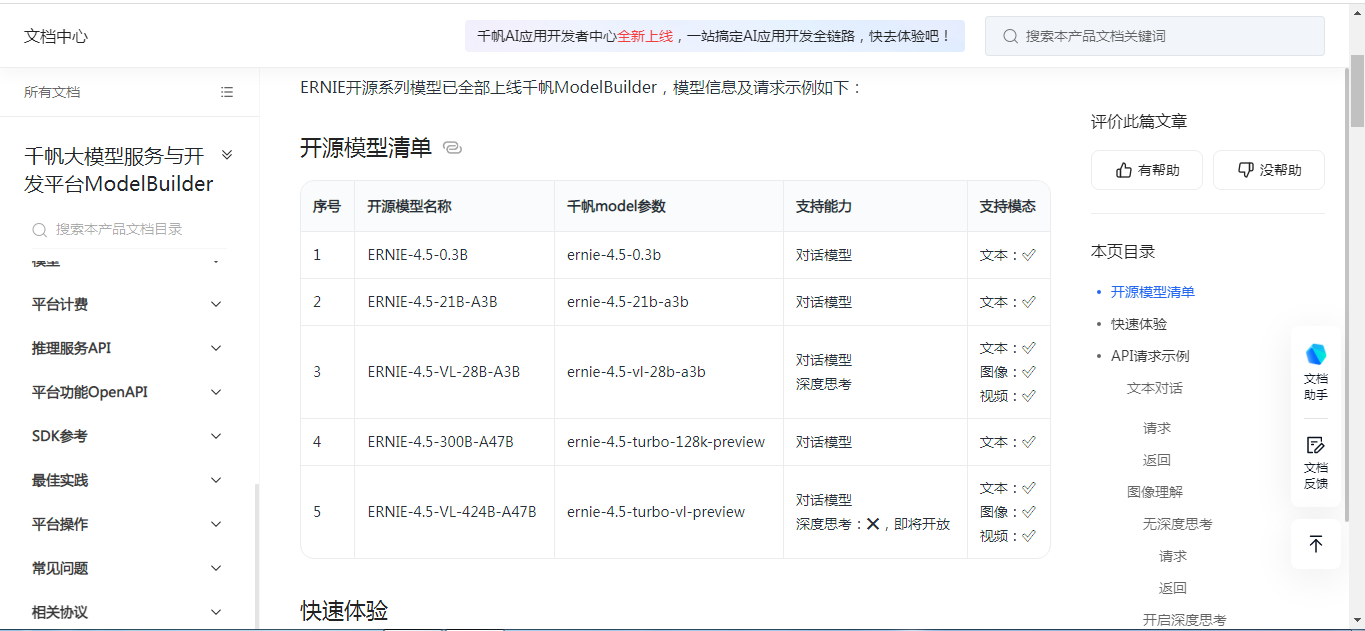Click model parameter ernie-4.5-vl-28b-a3b
1365x631 pixels.
click(x=637, y=372)
